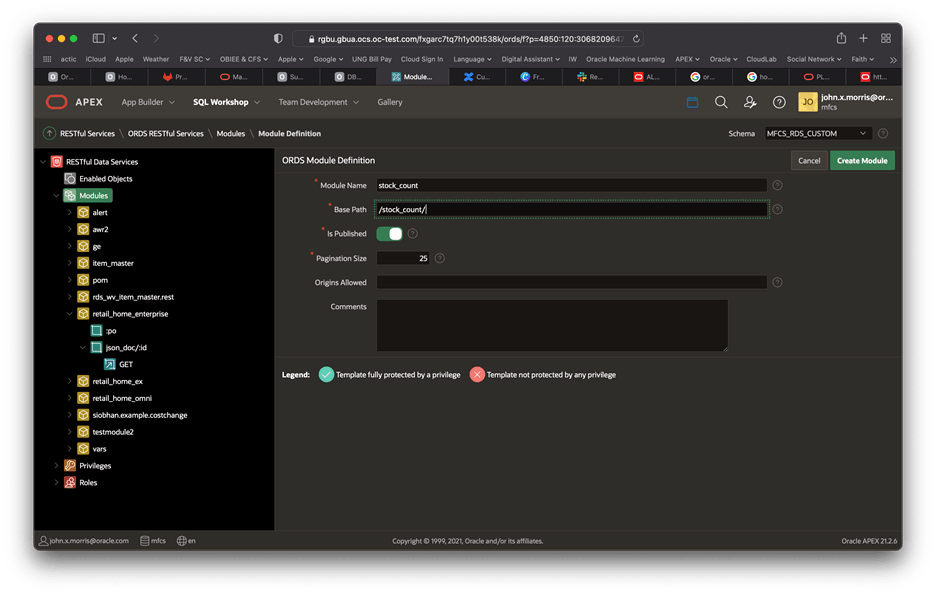Collapse the retail_home_enterprise module node
Viewport: 936px width, 595px height.
click(x=69, y=314)
